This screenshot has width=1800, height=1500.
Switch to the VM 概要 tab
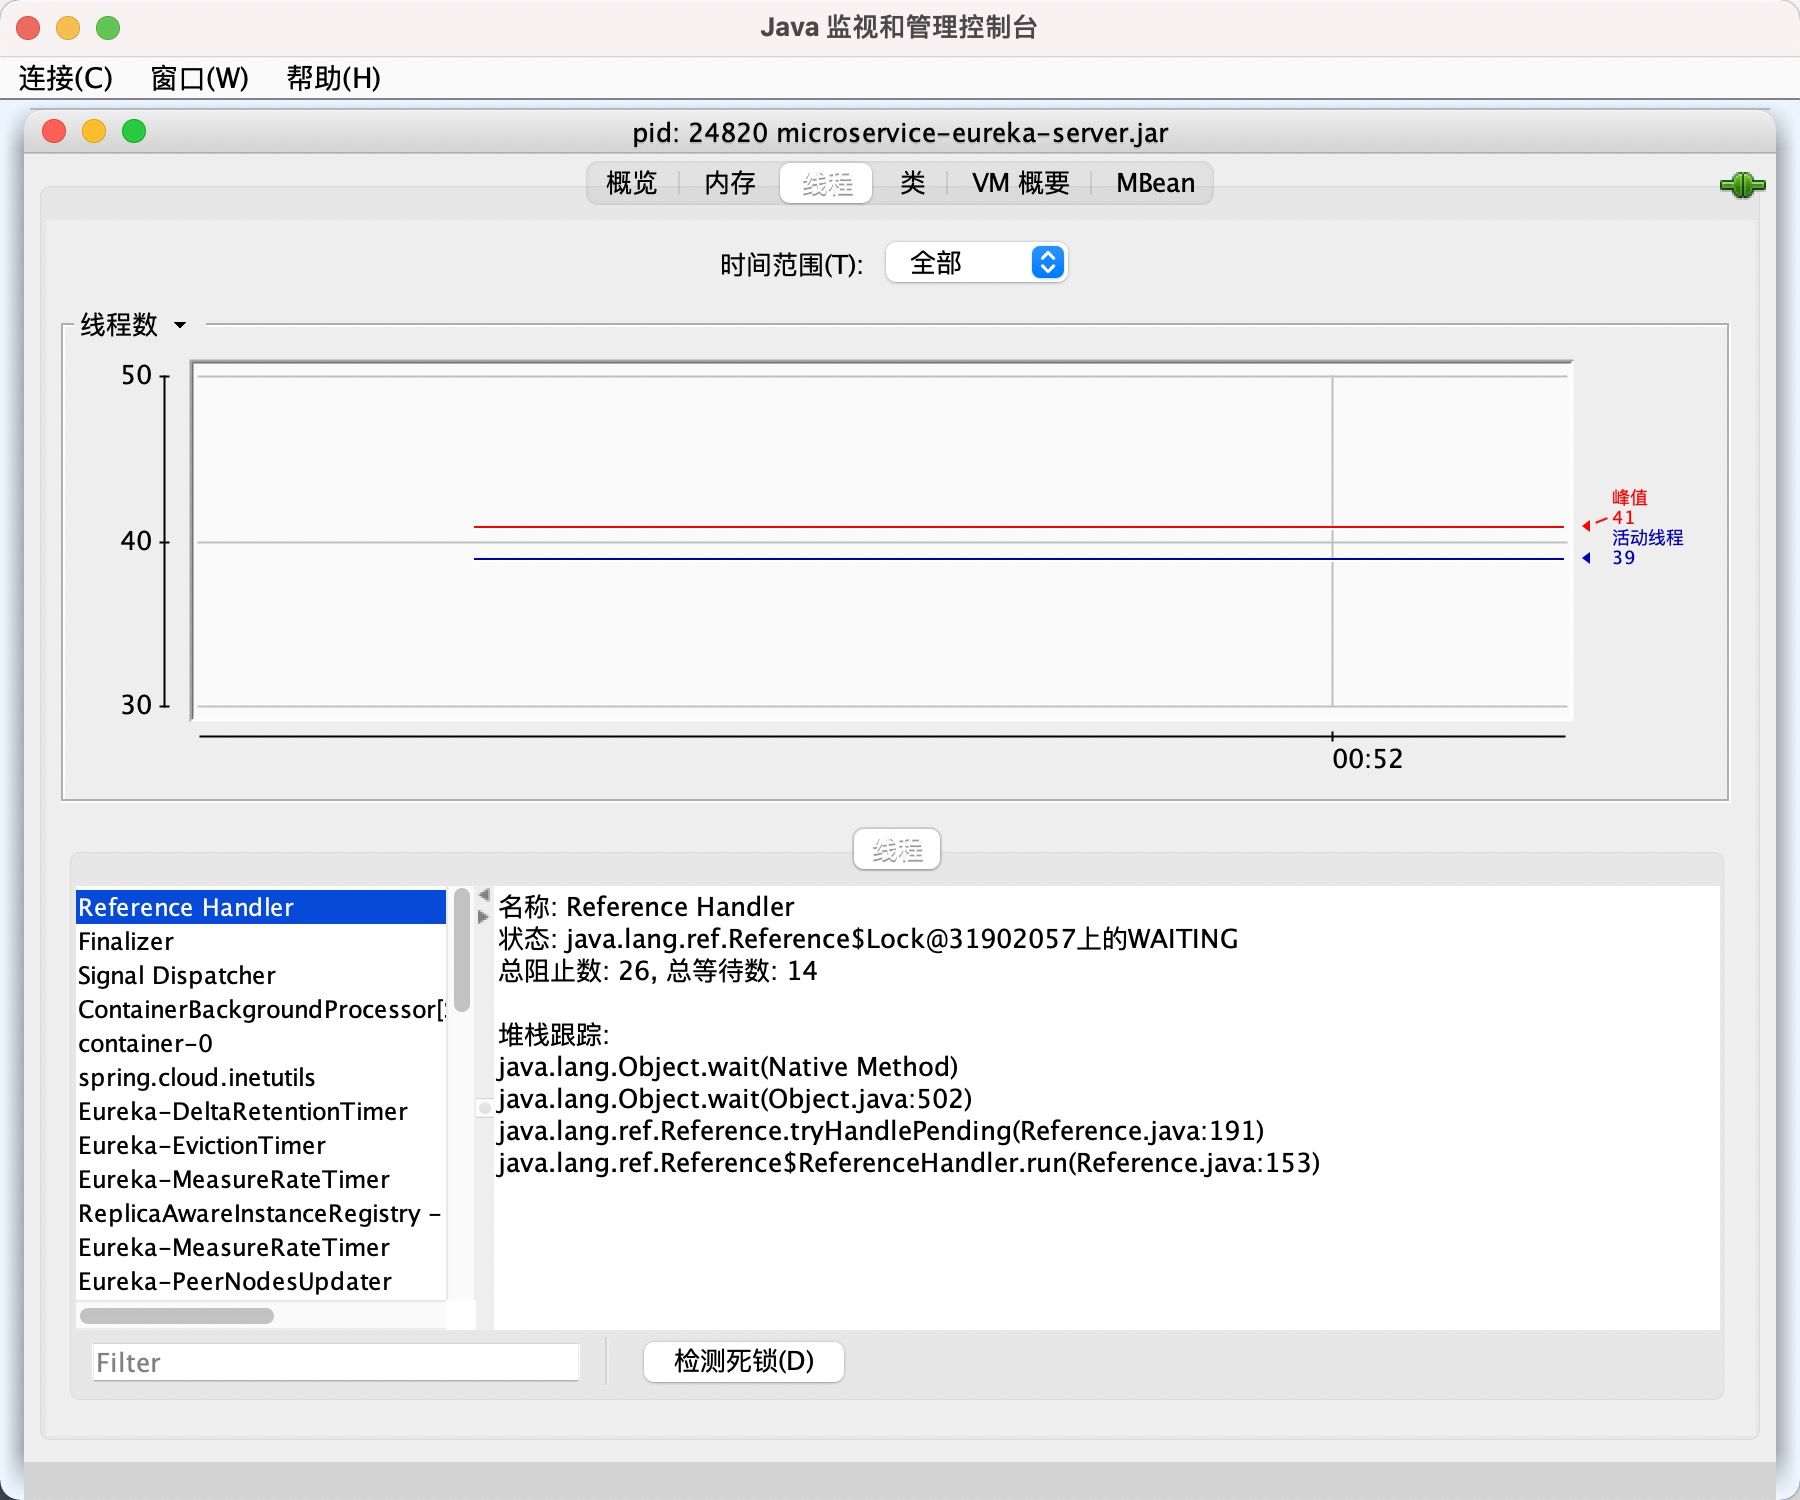(x=1021, y=183)
